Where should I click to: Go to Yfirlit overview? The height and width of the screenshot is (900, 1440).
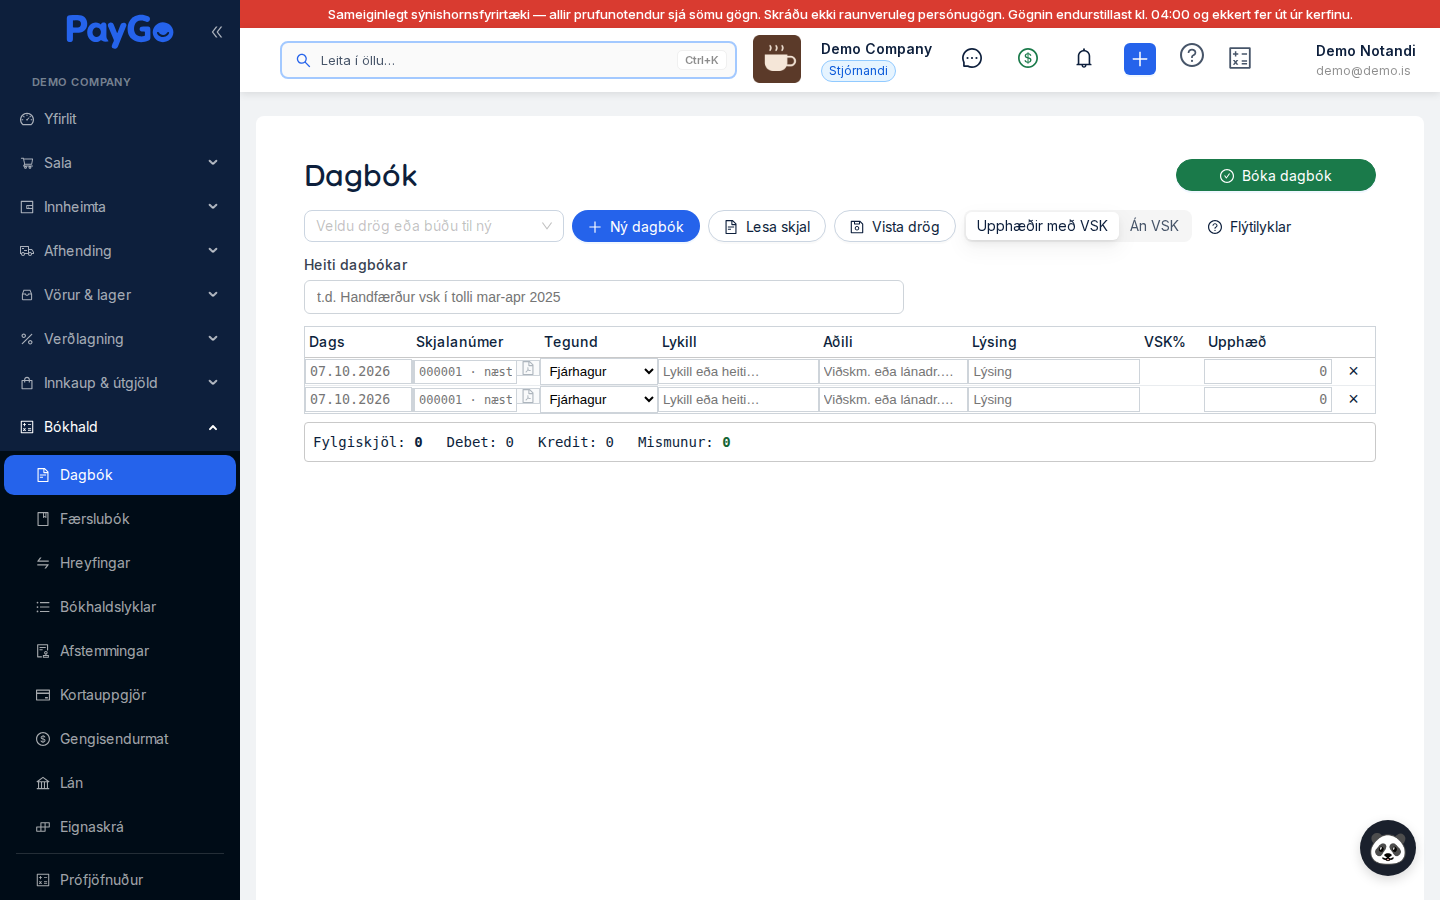[120, 119]
